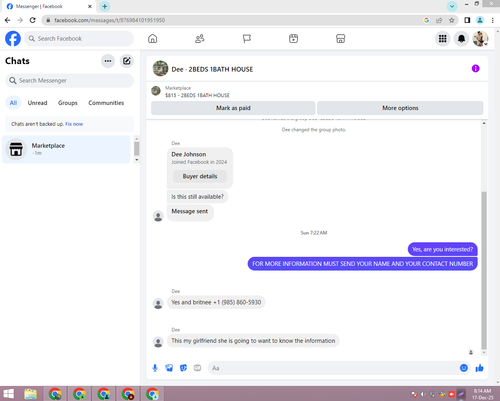The image size is (500, 401).
Task: Open the Marketplace listing $815 thumbnail
Action: click(156, 91)
